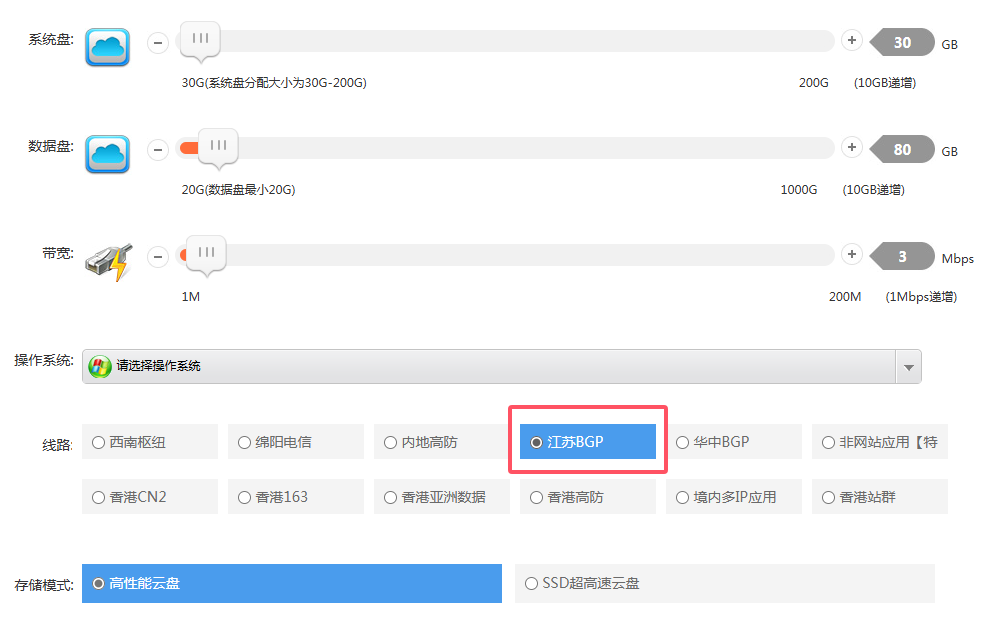Increase data disk size with plus button
The image size is (1002, 631).
click(x=851, y=148)
